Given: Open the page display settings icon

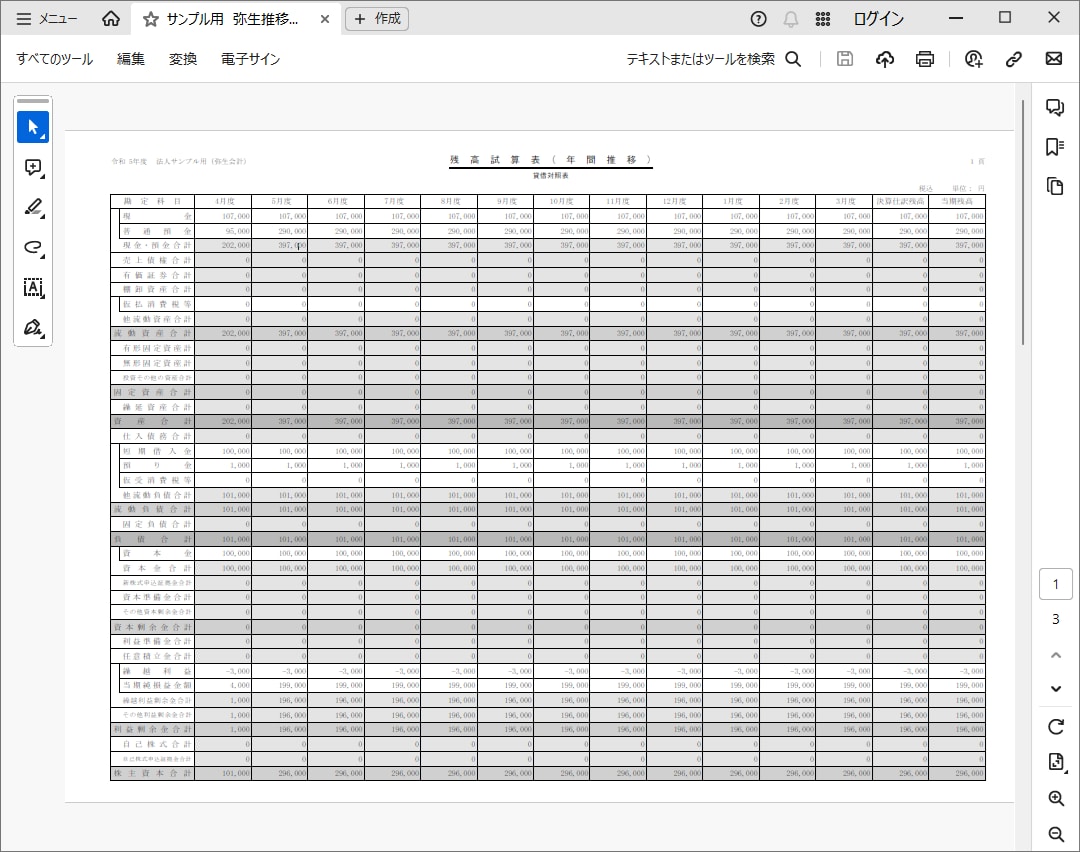Looking at the screenshot, I should point(1055,762).
